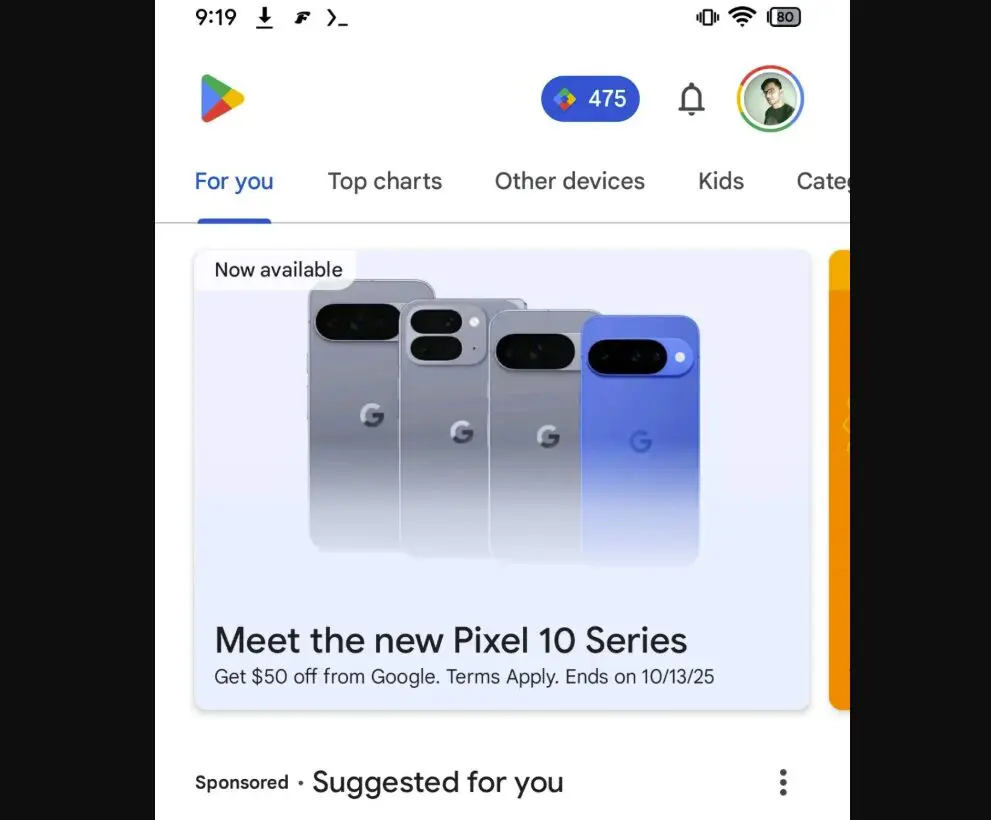Tap the Wi-Fi status icon
The width and height of the screenshot is (991, 820).
(742, 17)
